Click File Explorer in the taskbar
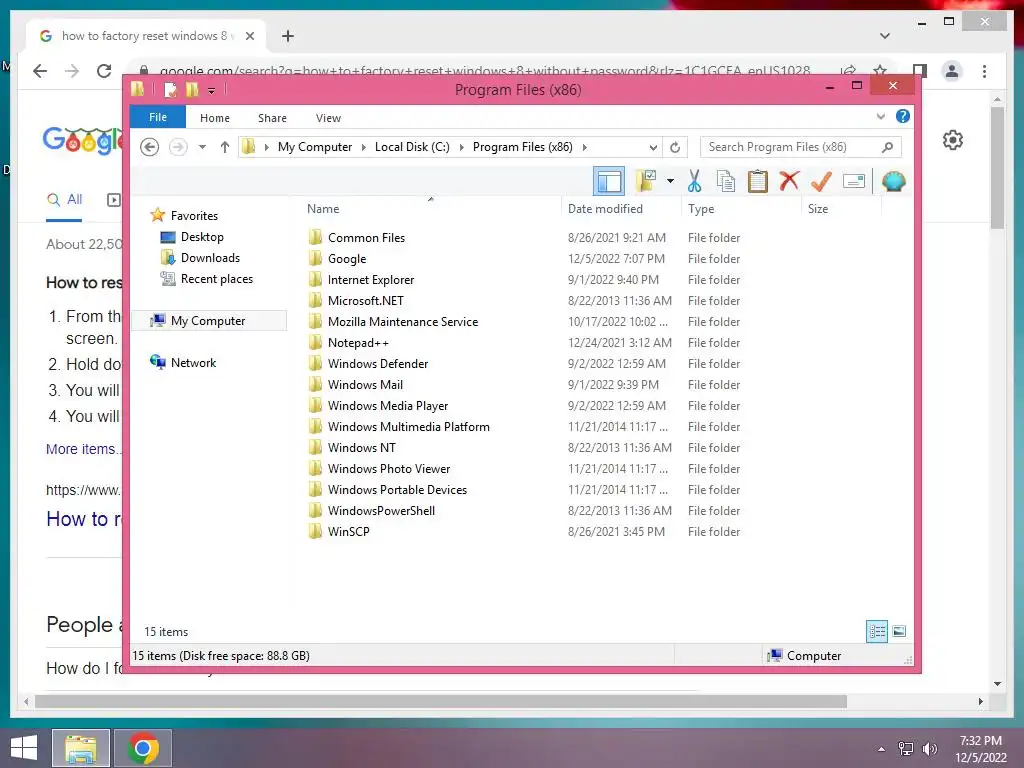This screenshot has width=1024, height=768. pos(81,748)
